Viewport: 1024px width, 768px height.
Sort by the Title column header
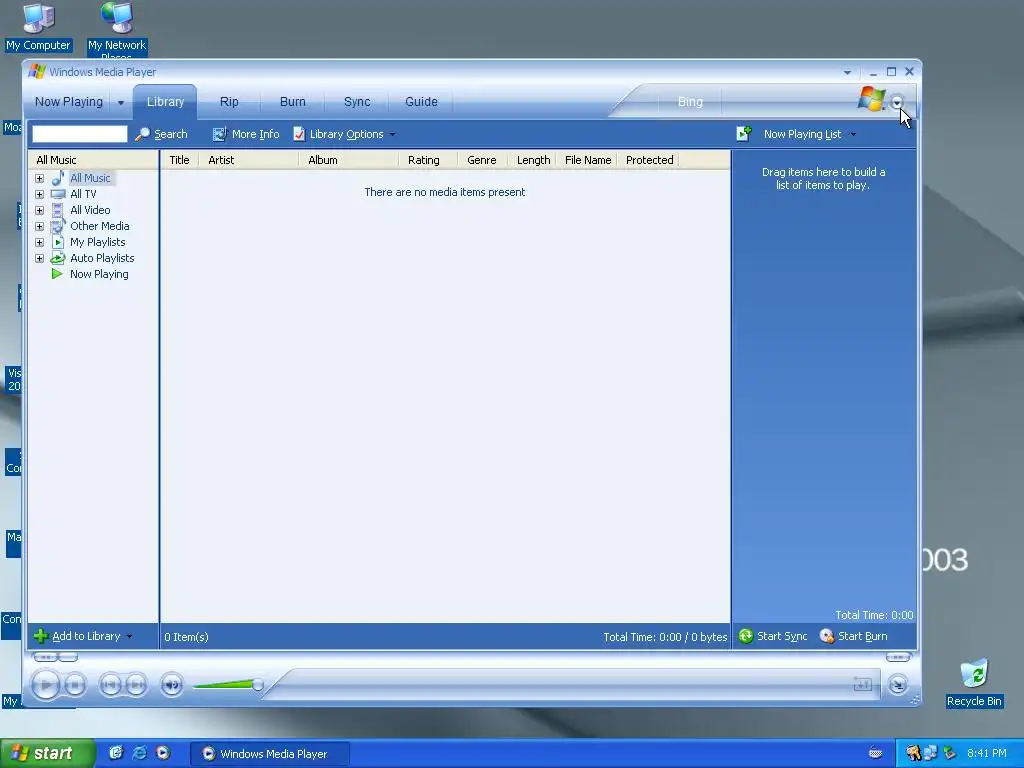tap(180, 160)
